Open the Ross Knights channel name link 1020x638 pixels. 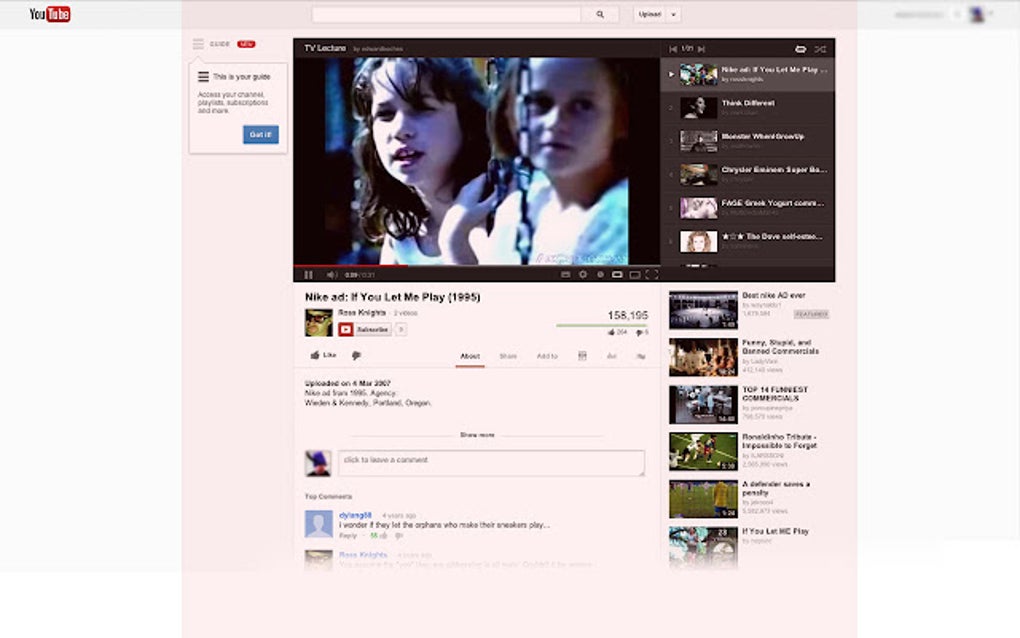coord(362,313)
